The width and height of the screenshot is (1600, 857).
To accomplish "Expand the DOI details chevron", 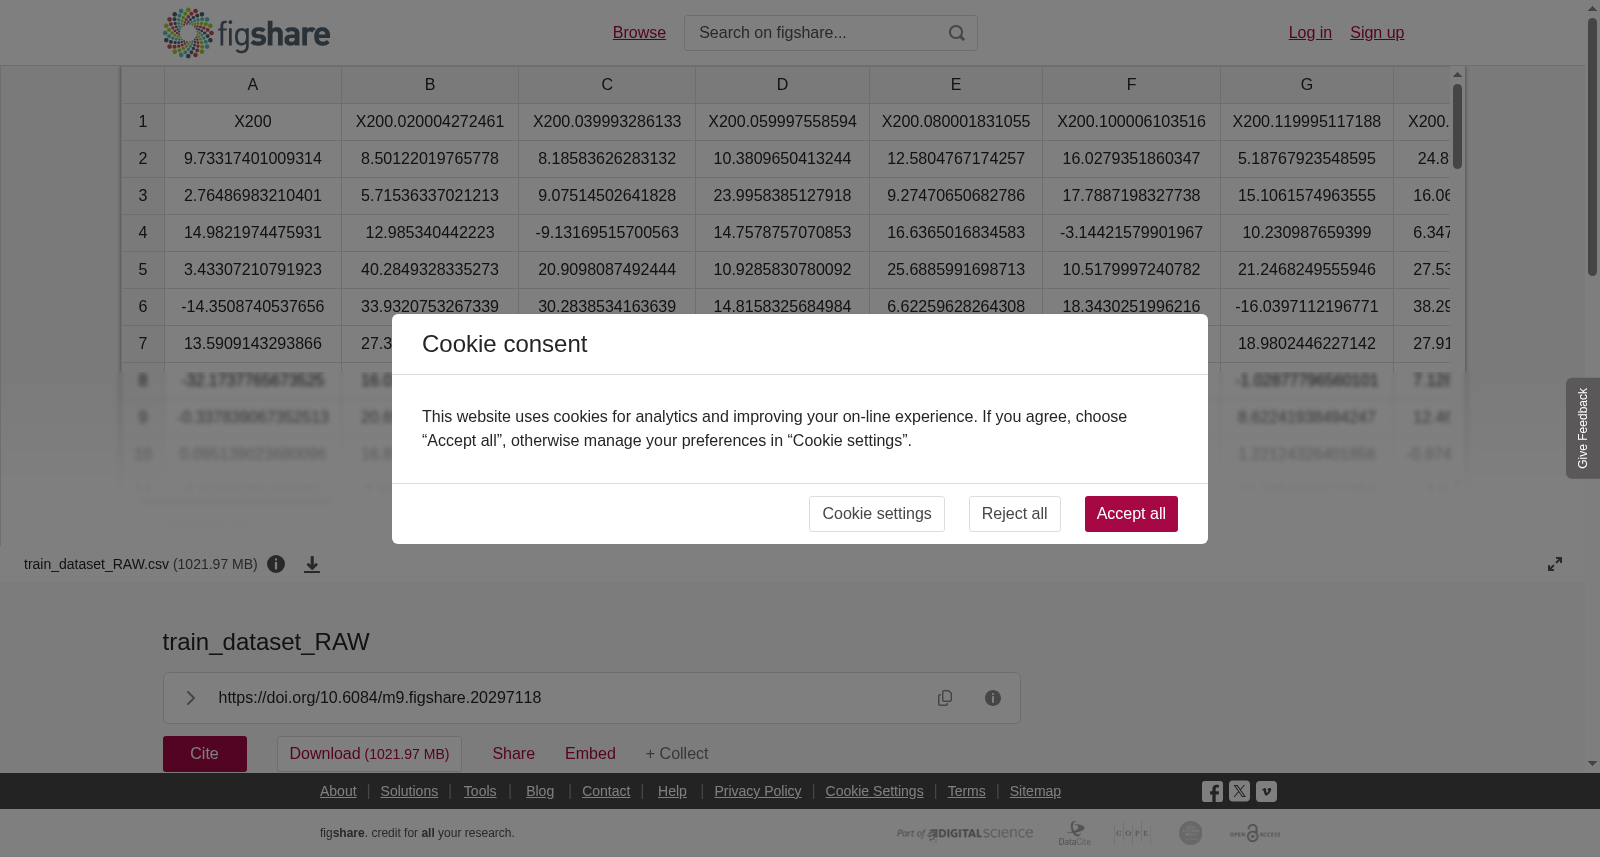I will coord(190,698).
